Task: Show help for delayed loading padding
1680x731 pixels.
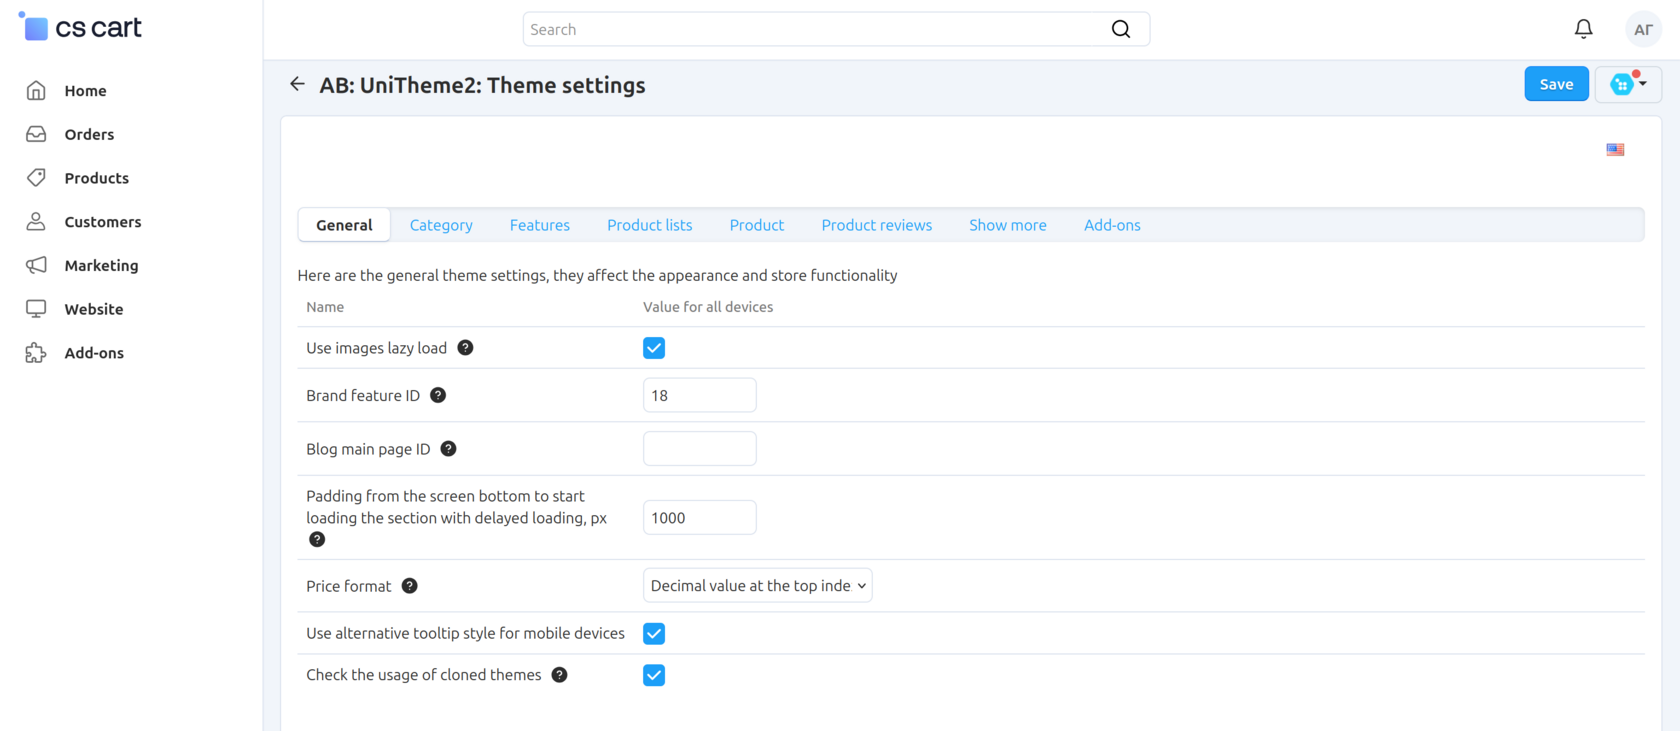Action: [x=317, y=540]
